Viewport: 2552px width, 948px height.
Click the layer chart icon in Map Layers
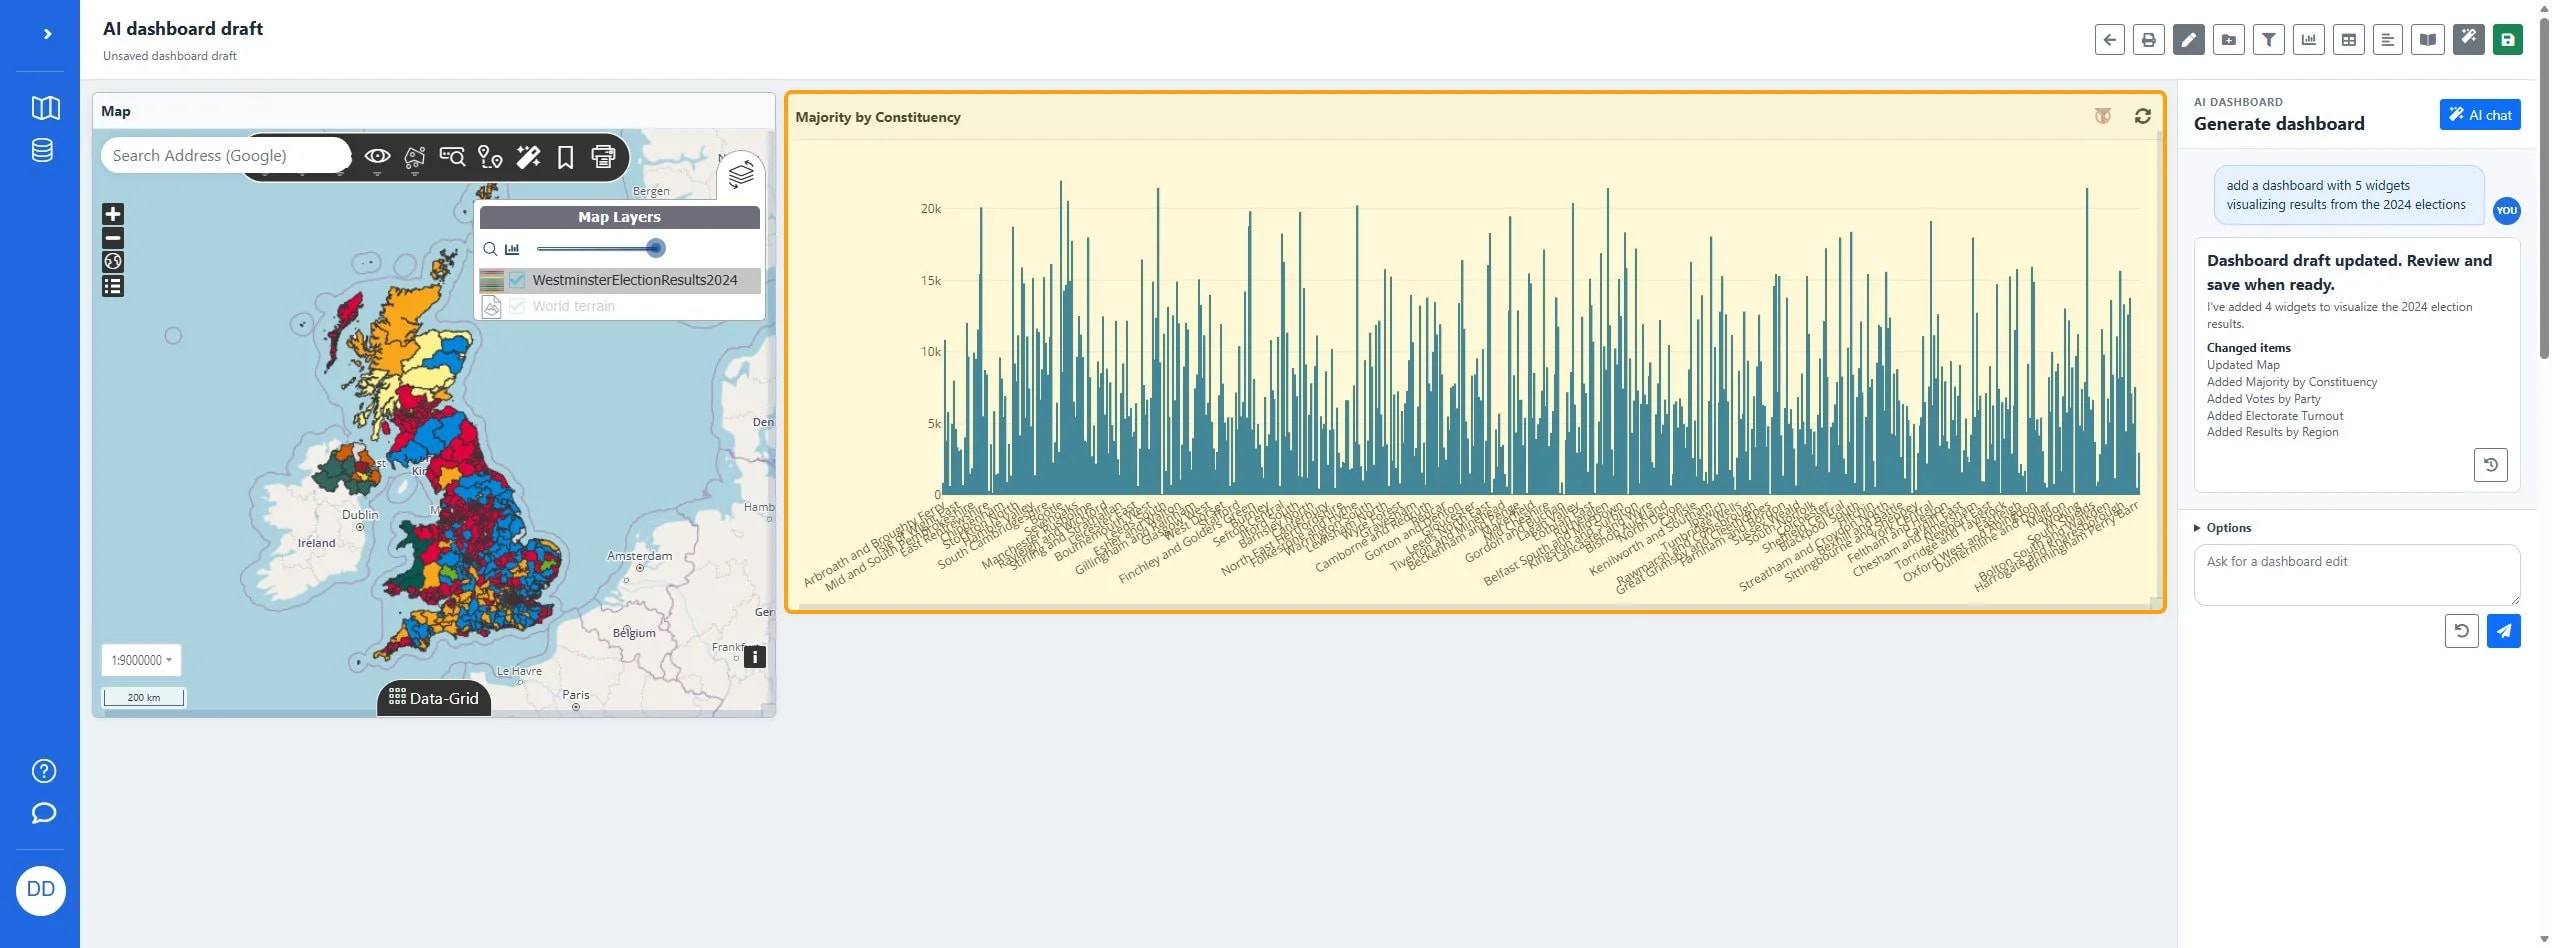[x=512, y=249]
